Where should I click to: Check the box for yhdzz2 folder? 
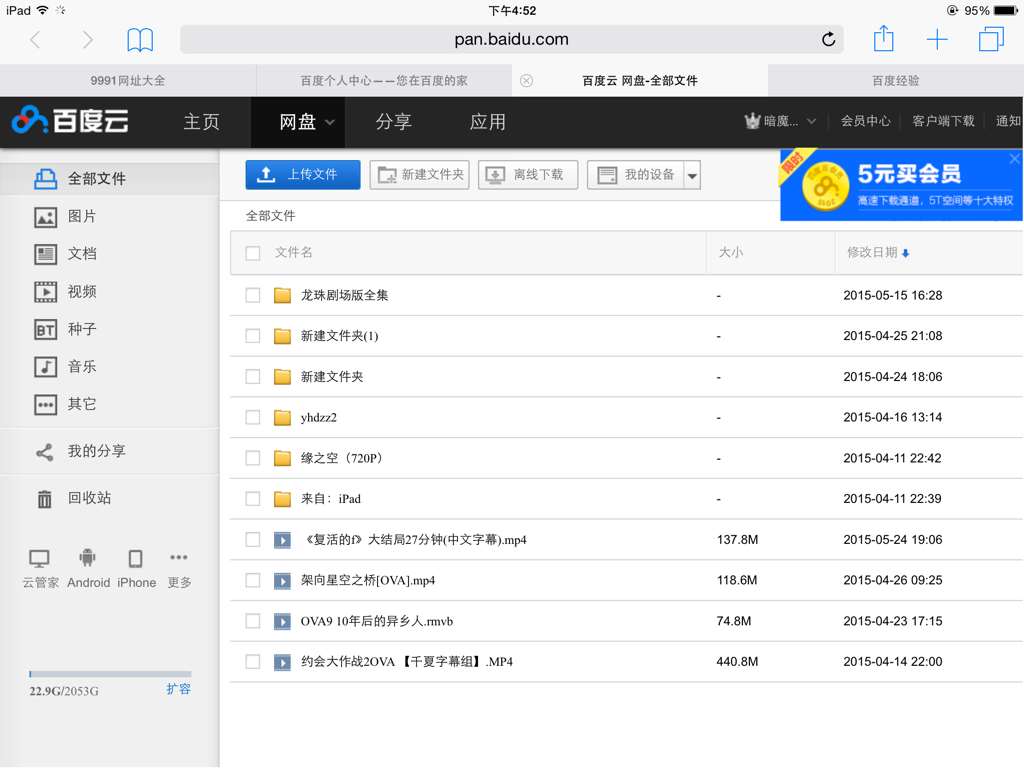coord(253,417)
